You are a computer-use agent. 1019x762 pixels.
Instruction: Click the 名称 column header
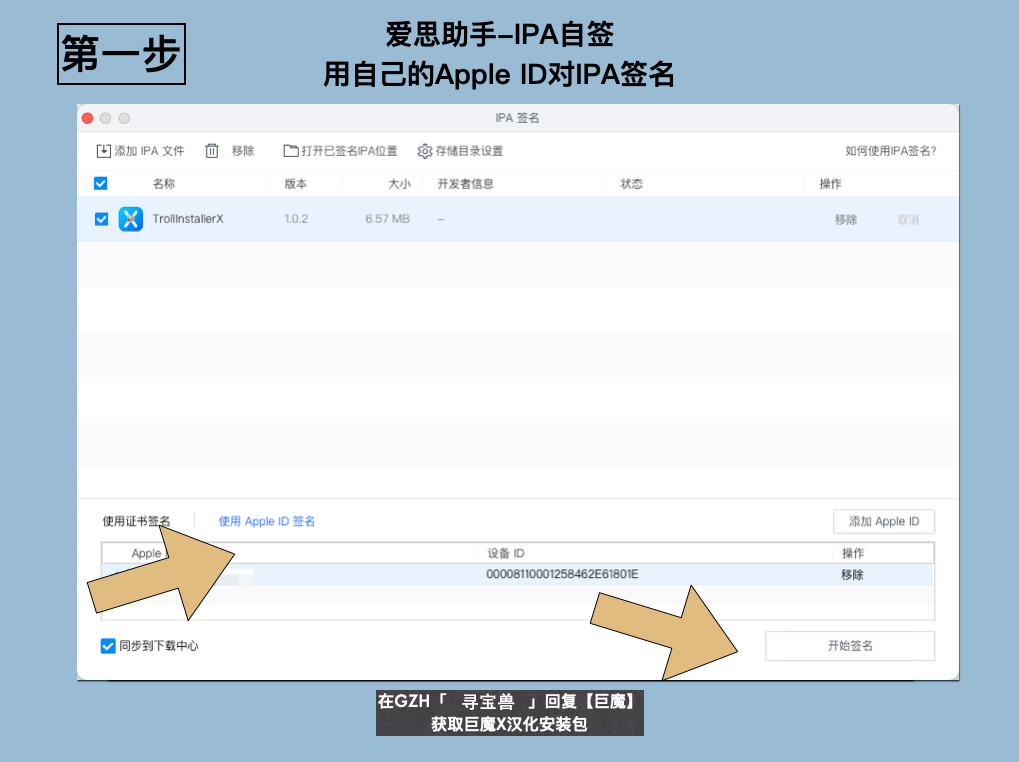tap(164, 184)
